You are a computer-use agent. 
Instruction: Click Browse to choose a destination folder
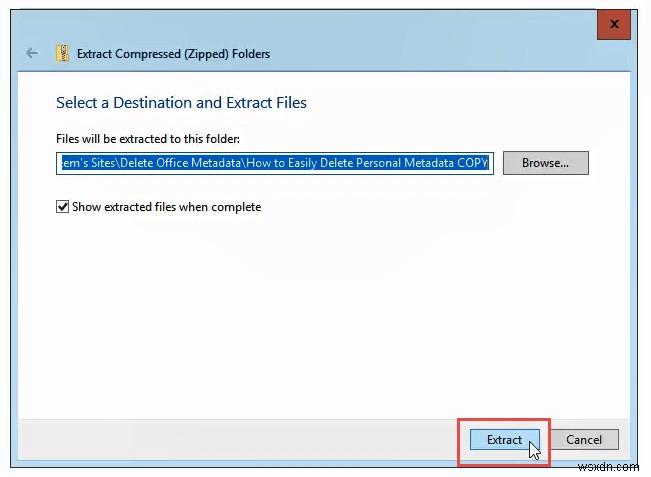pyautogui.click(x=545, y=162)
